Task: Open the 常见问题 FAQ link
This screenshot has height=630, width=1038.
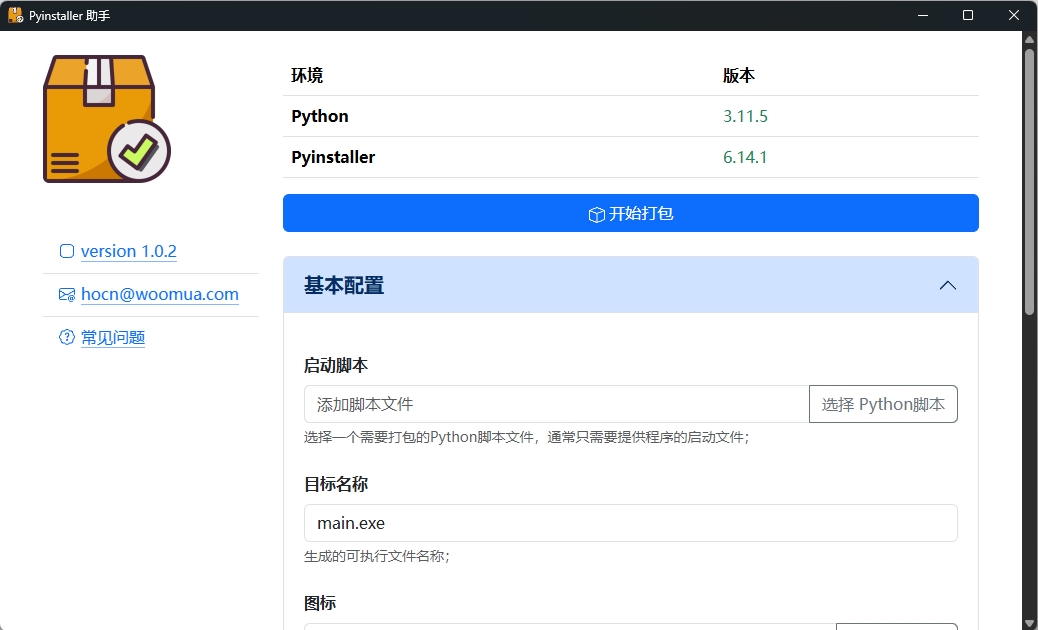Action: point(113,338)
